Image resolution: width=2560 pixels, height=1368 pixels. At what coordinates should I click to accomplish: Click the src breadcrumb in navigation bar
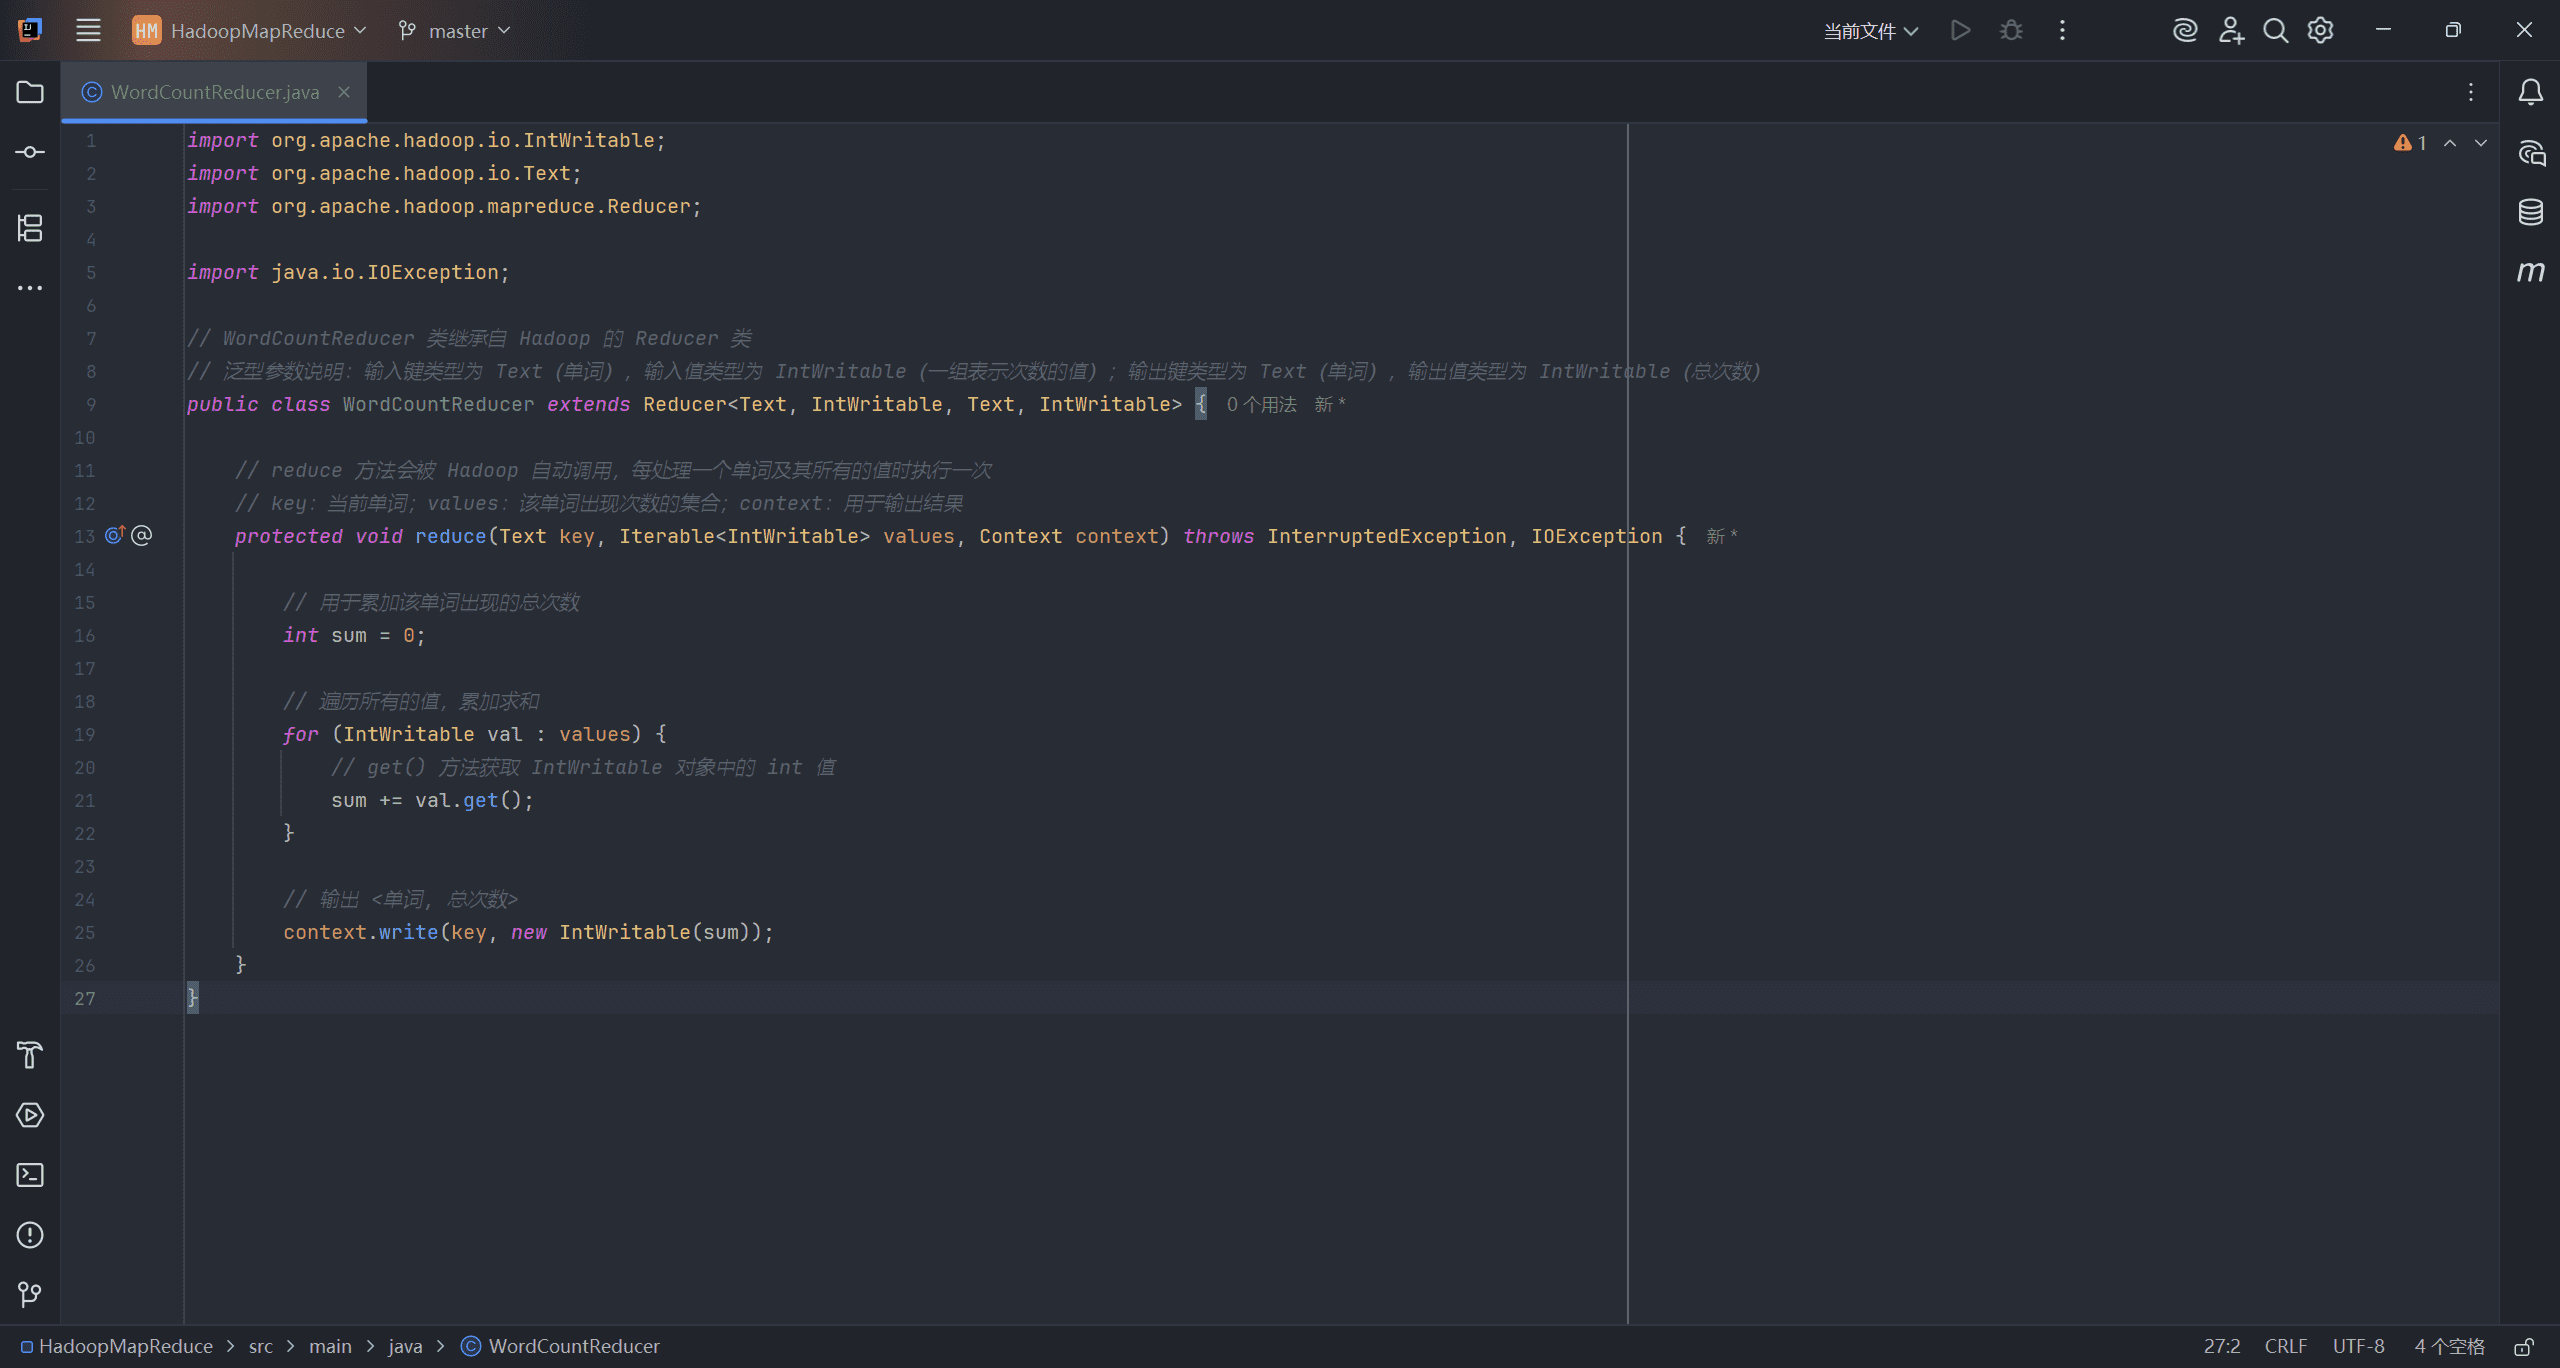point(261,1347)
